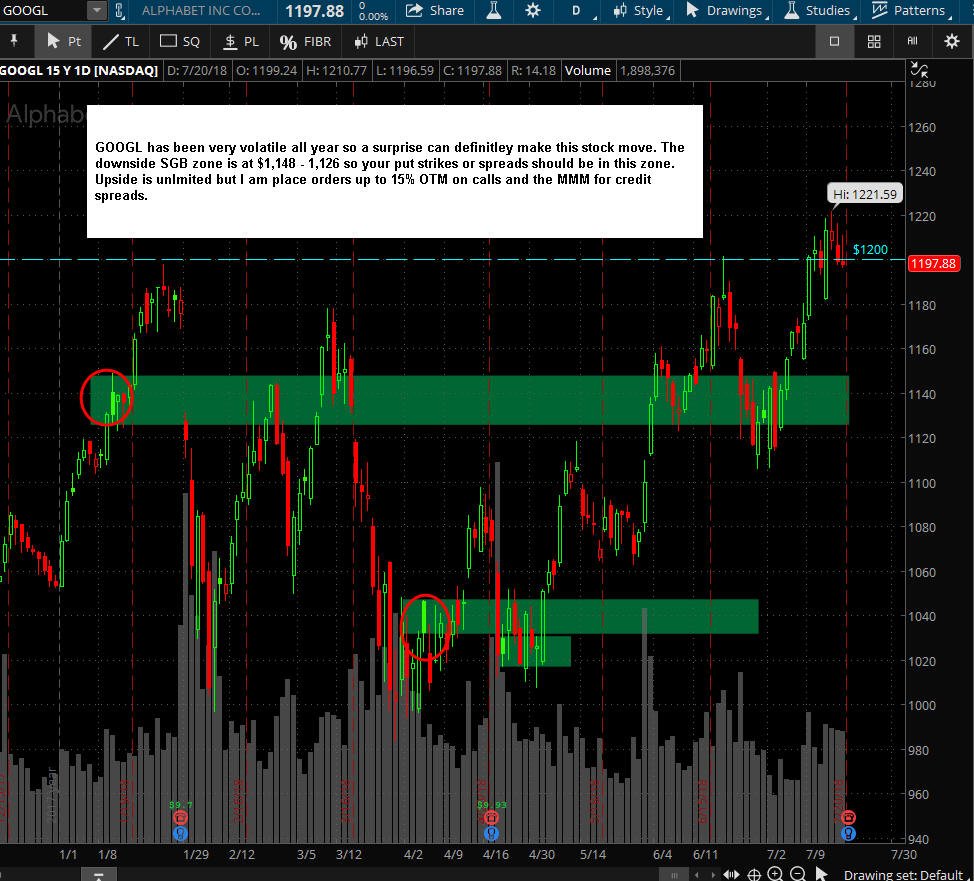Image resolution: width=974 pixels, height=881 pixels.
Task: Click the bottom-bar pointer cursor icon
Action: (821, 874)
